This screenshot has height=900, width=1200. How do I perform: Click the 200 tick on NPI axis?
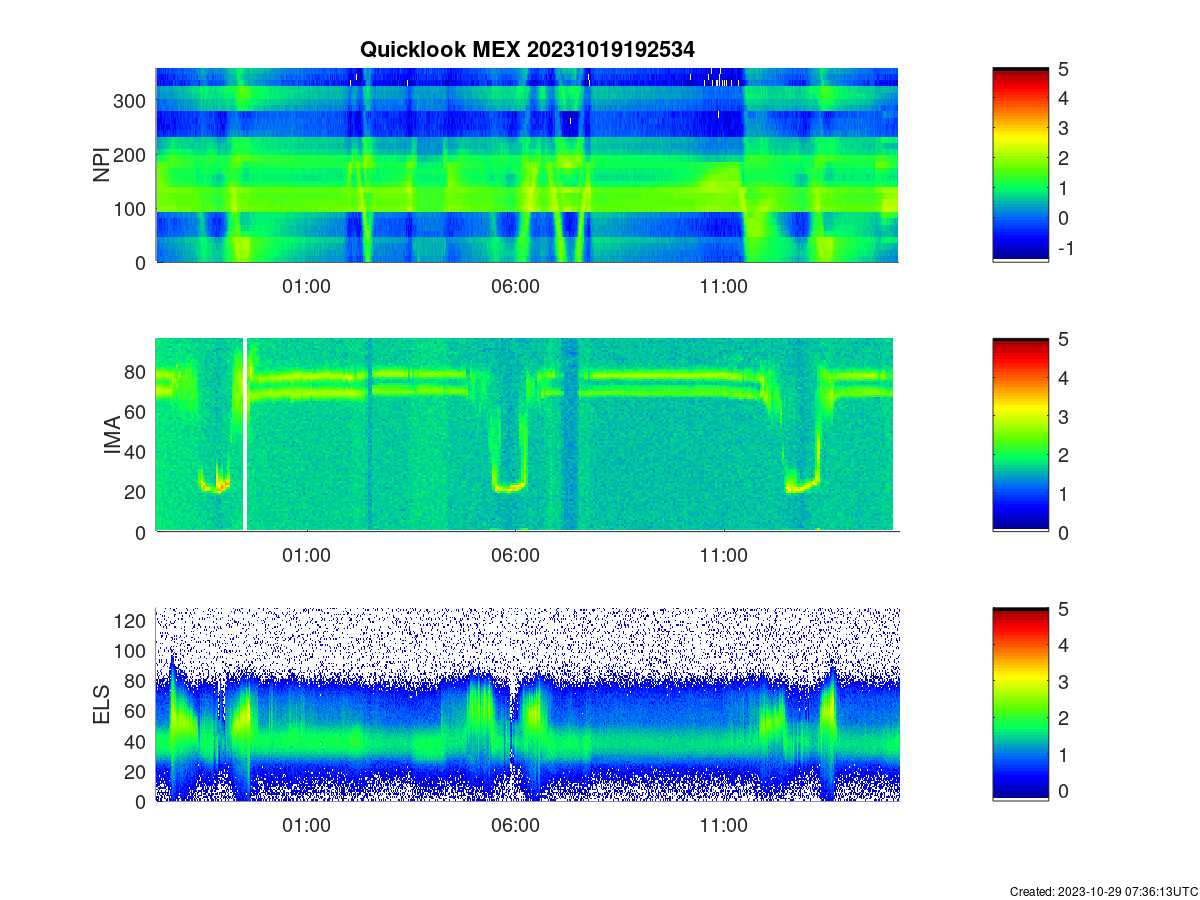(x=131, y=154)
